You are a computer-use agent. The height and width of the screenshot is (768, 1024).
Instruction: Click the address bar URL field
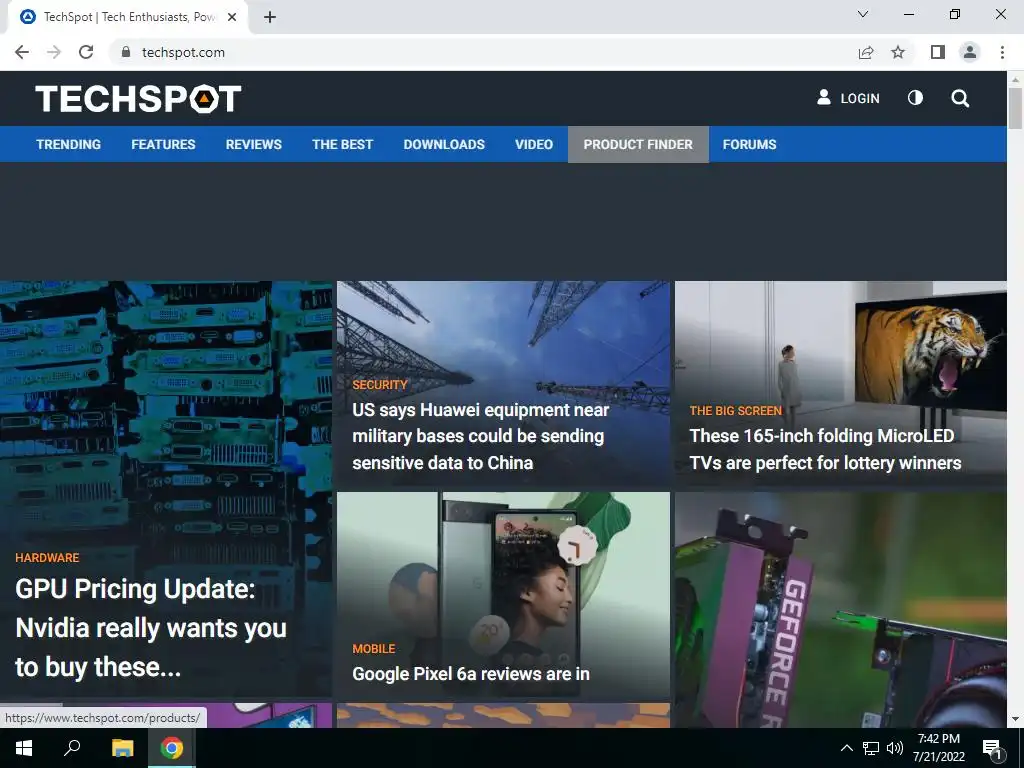point(483,52)
